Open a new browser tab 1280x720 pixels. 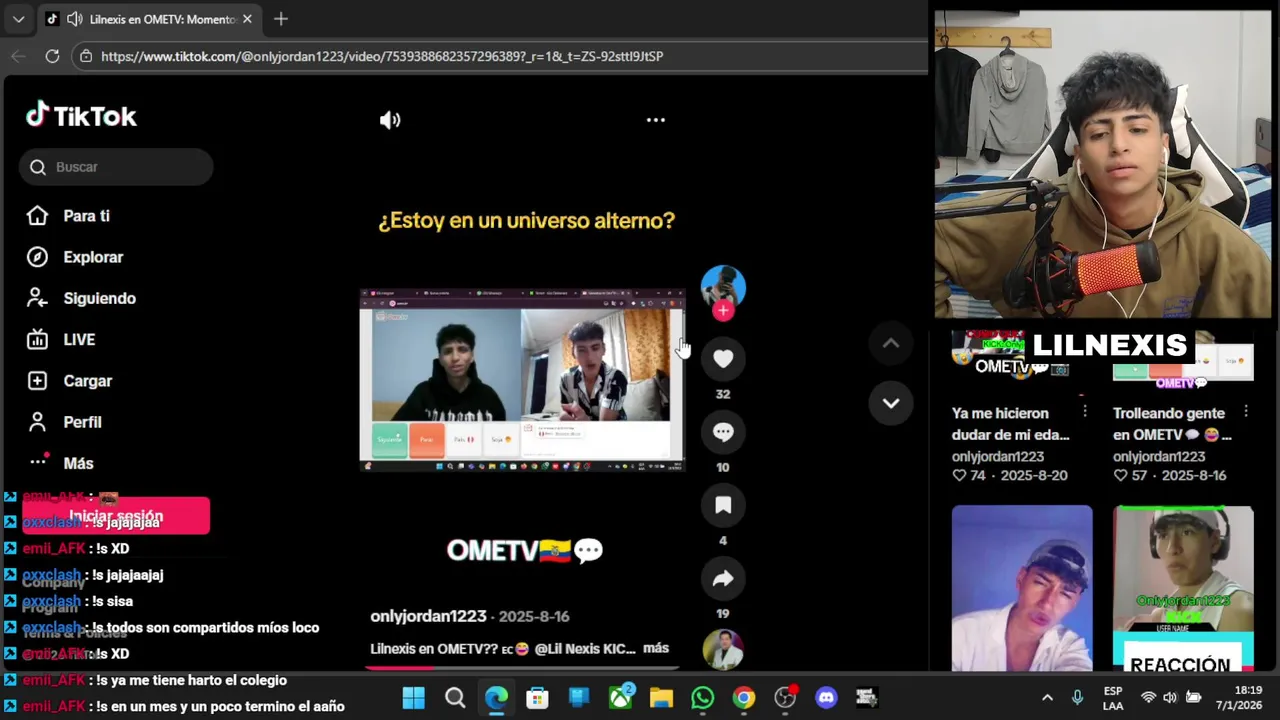pyautogui.click(x=281, y=19)
